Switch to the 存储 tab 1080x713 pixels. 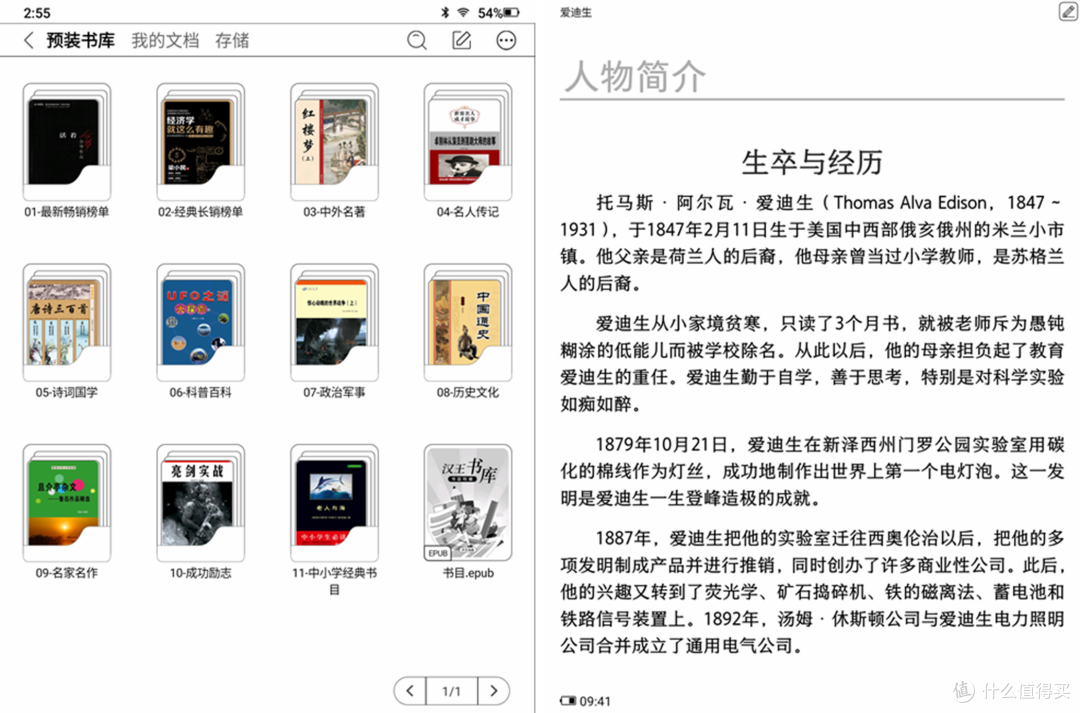pyautogui.click(x=232, y=41)
